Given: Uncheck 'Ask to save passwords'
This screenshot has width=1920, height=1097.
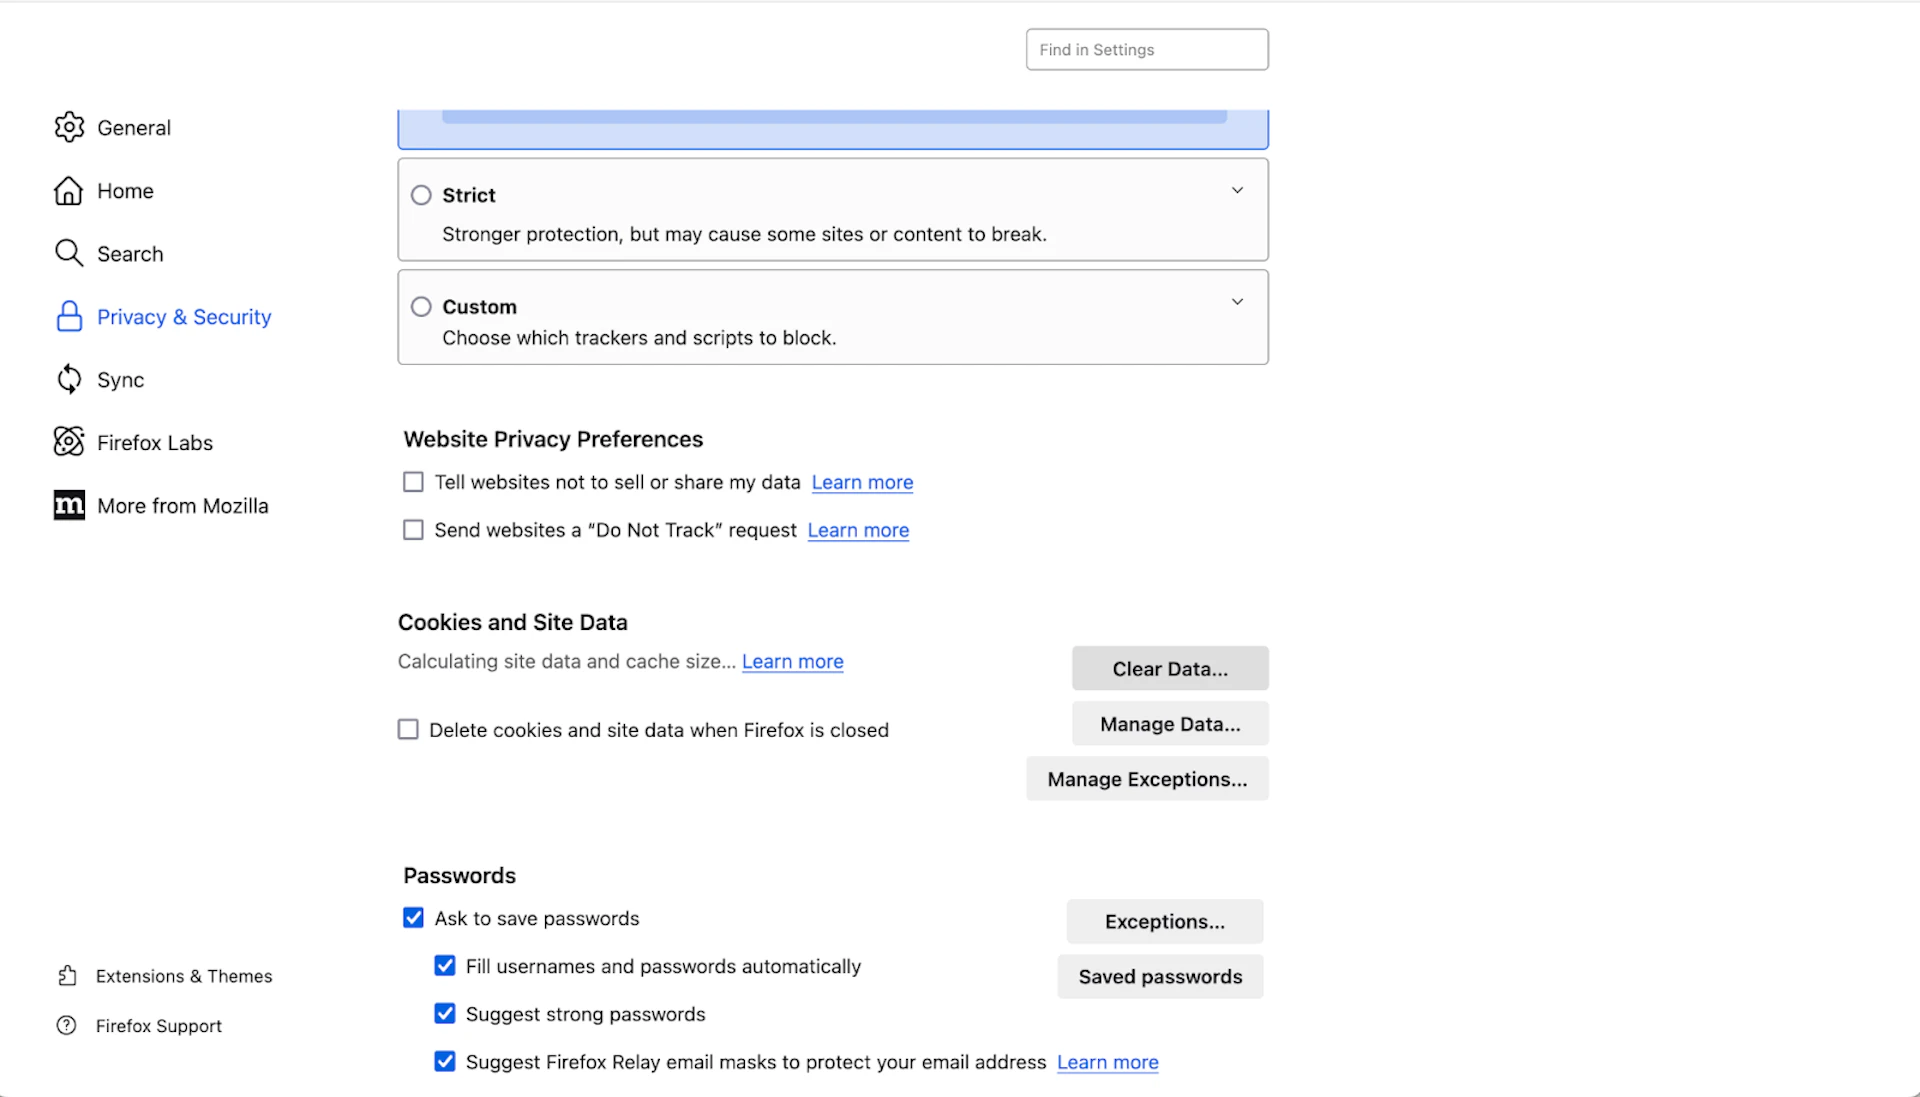Looking at the screenshot, I should pos(413,918).
